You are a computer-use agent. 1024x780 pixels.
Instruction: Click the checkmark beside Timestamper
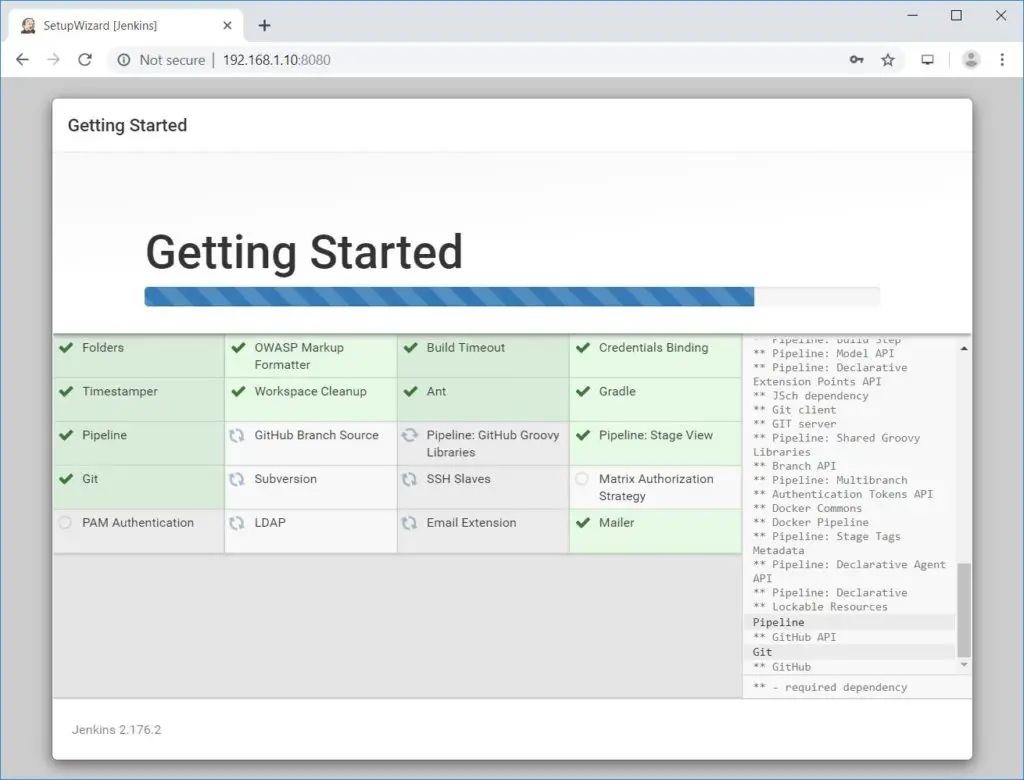pos(66,391)
